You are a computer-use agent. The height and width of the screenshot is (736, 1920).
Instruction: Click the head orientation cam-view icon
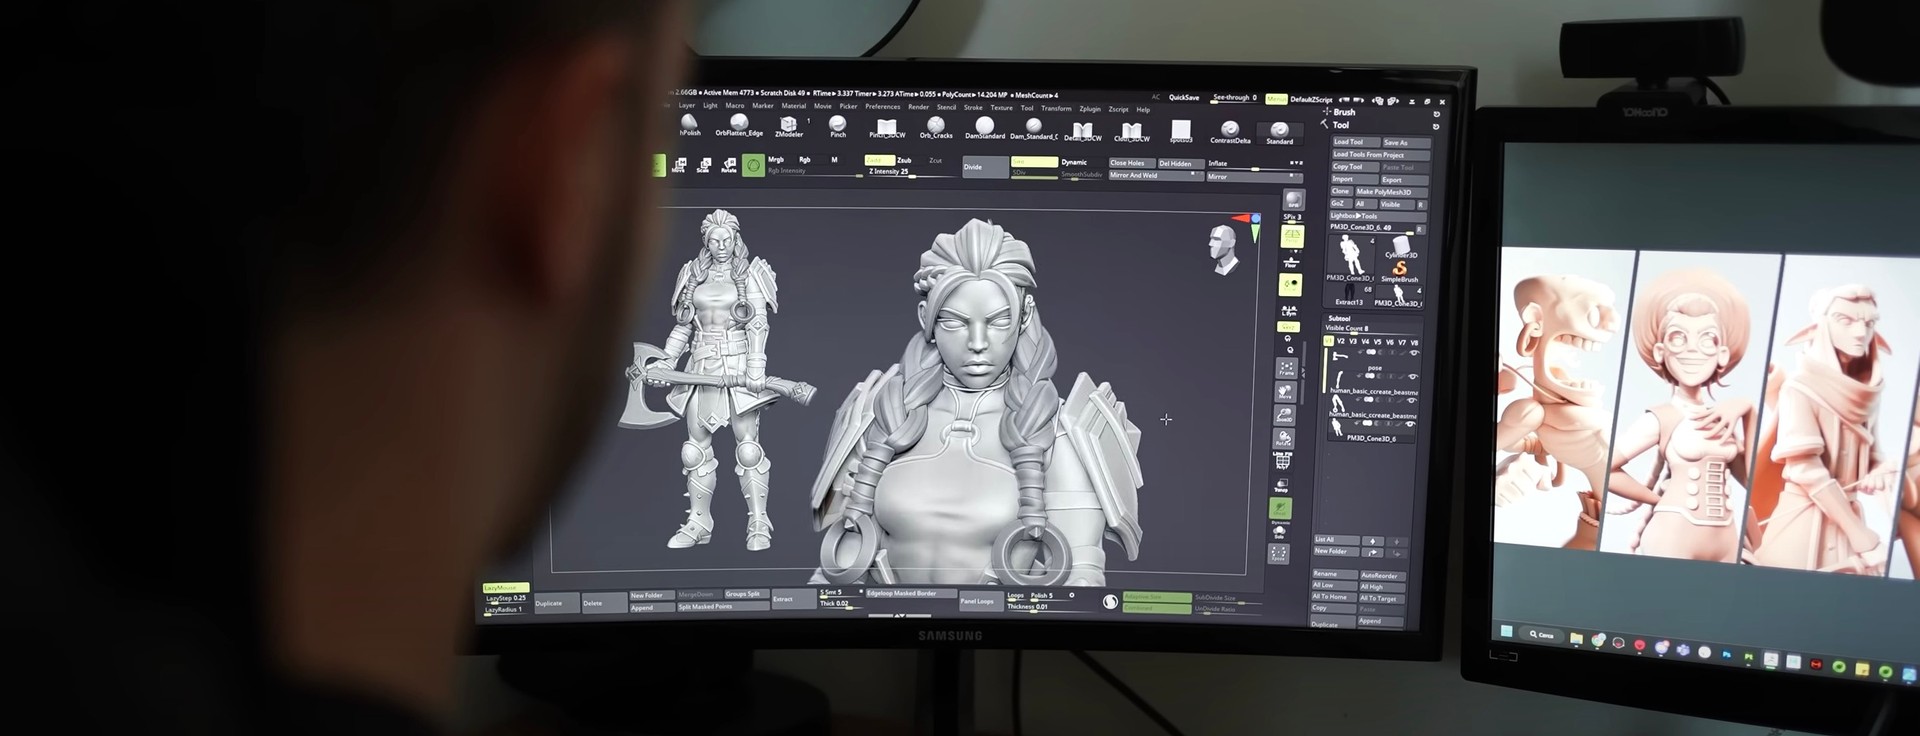point(1222,247)
